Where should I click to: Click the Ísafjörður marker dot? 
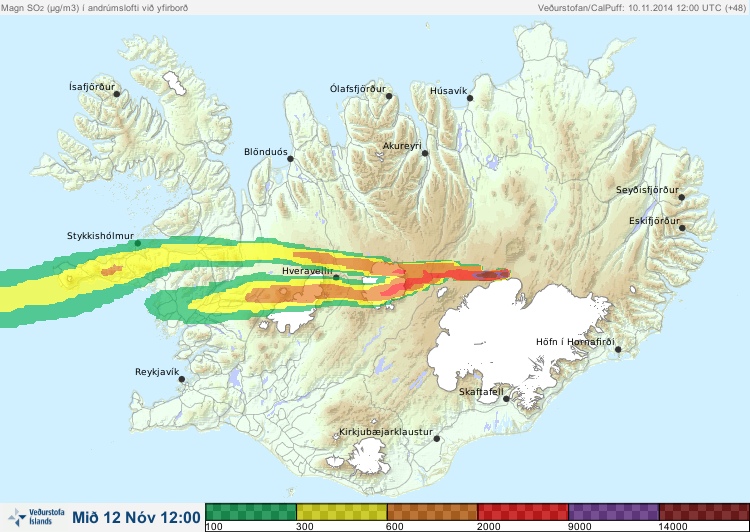pos(116,94)
